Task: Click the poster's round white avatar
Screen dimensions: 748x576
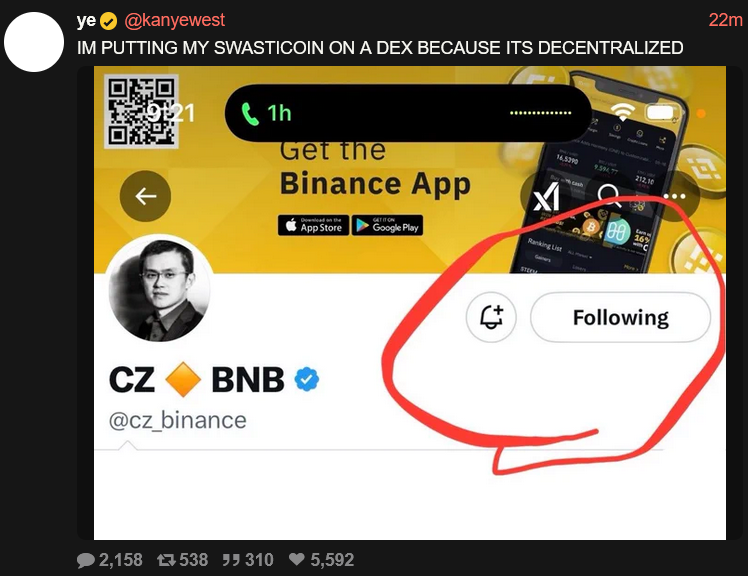Action: (x=34, y=42)
